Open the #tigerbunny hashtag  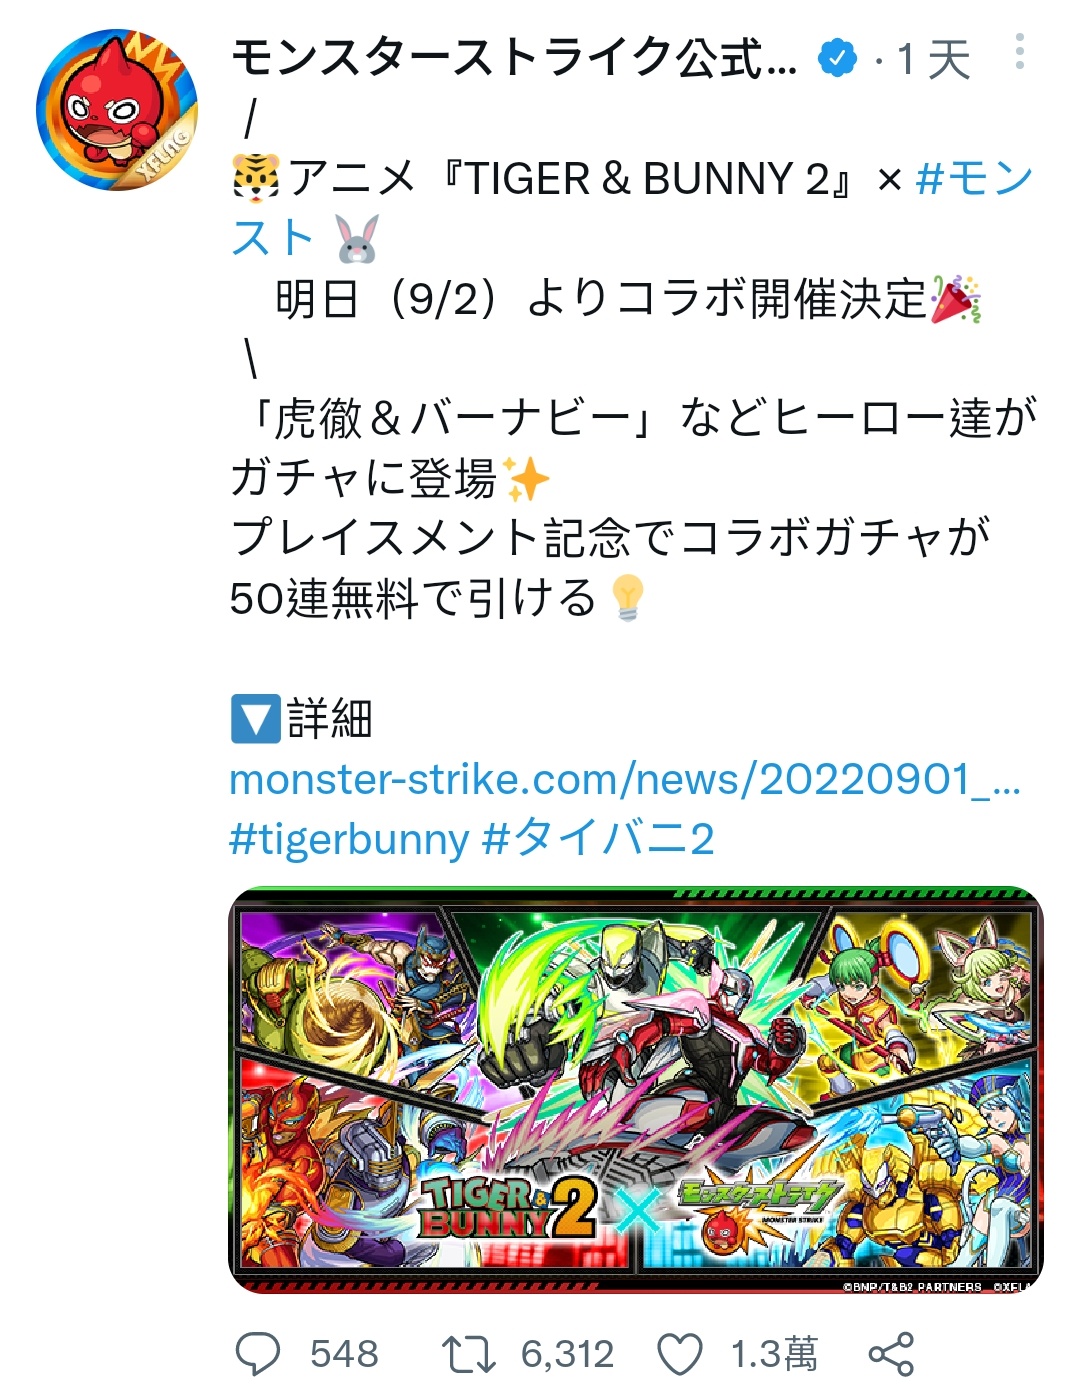click(x=349, y=839)
